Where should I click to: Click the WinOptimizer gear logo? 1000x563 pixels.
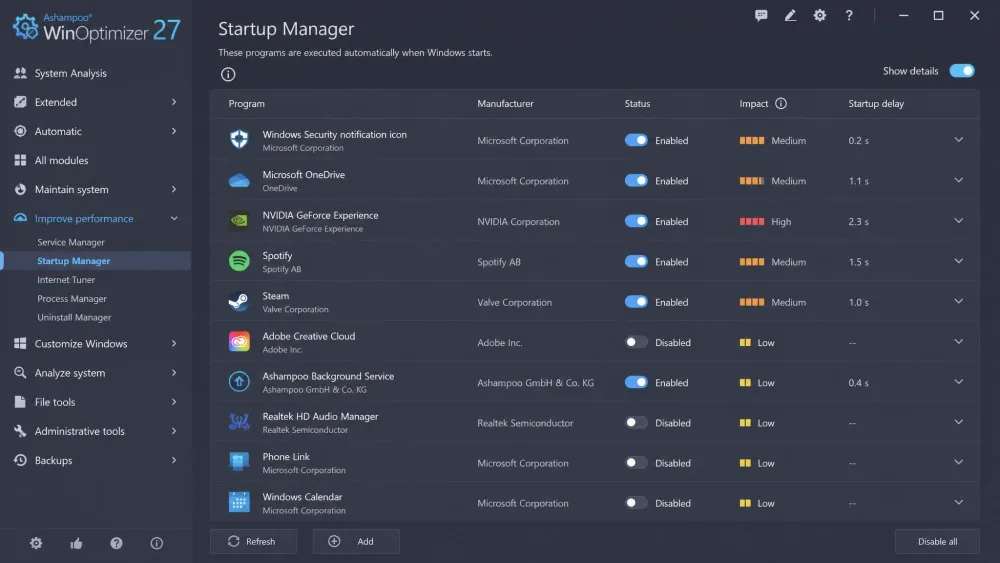point(26,27)
